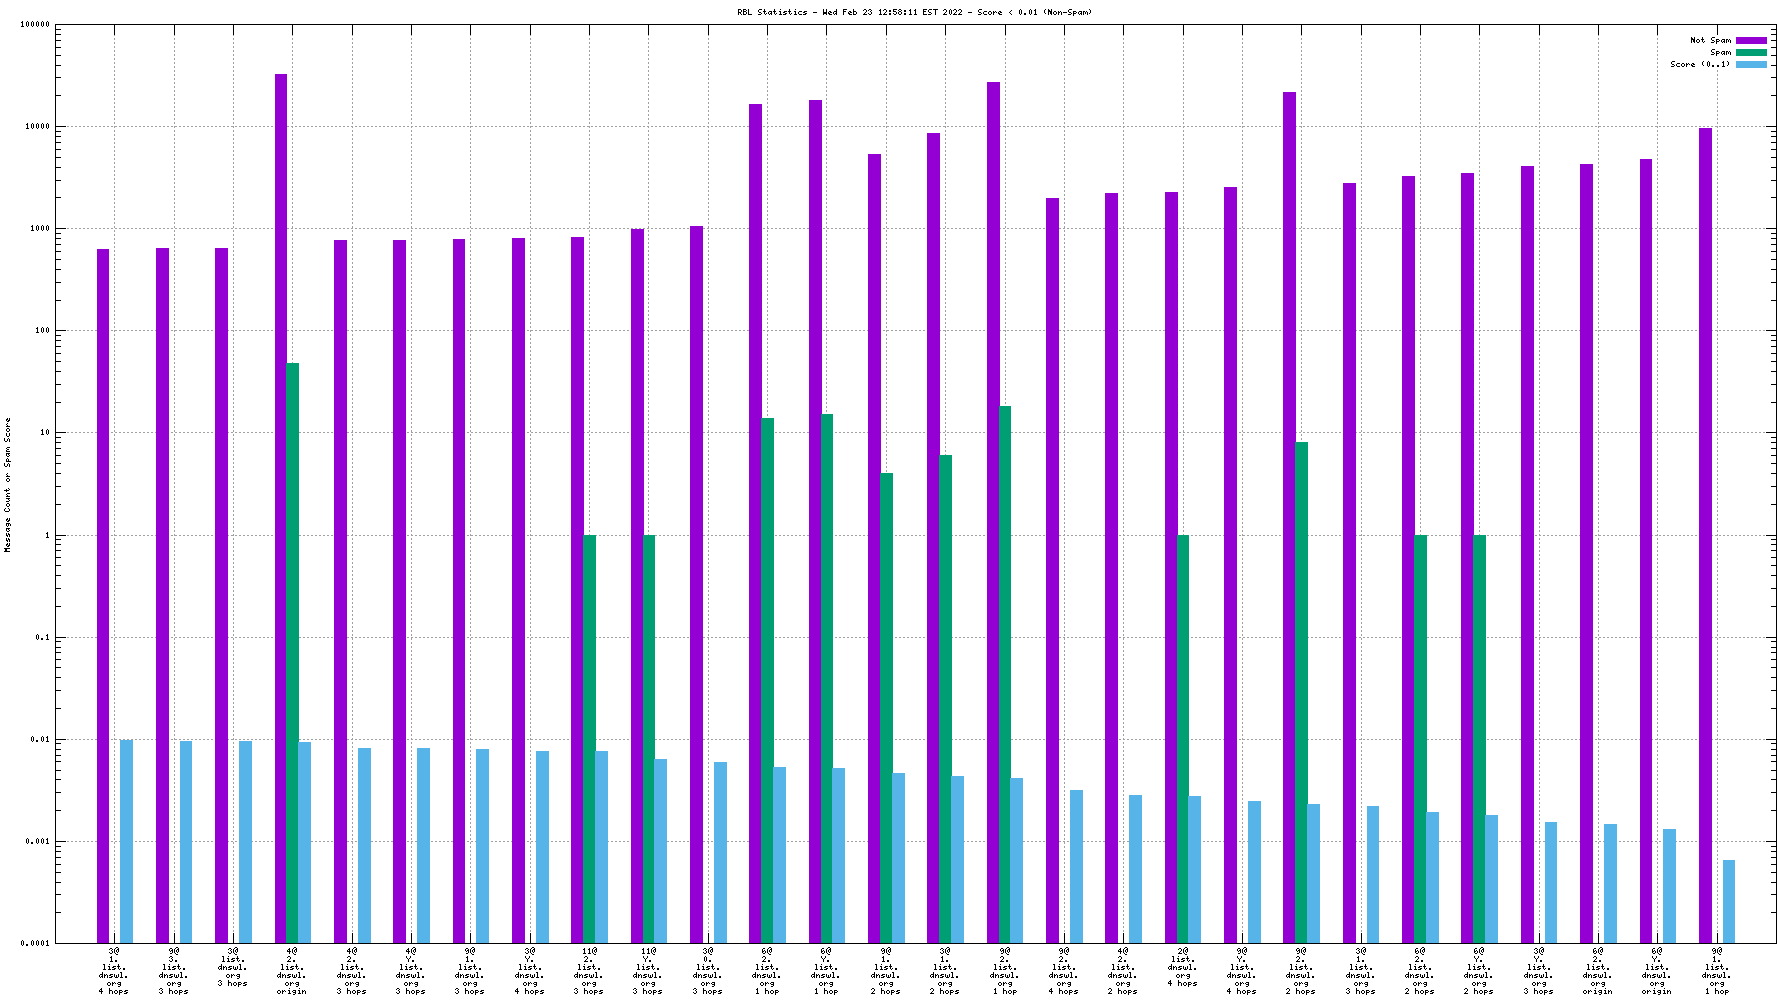Click the light blue Score legend swatch
Screen dimensions: 1792x1008
(1750, 65)
